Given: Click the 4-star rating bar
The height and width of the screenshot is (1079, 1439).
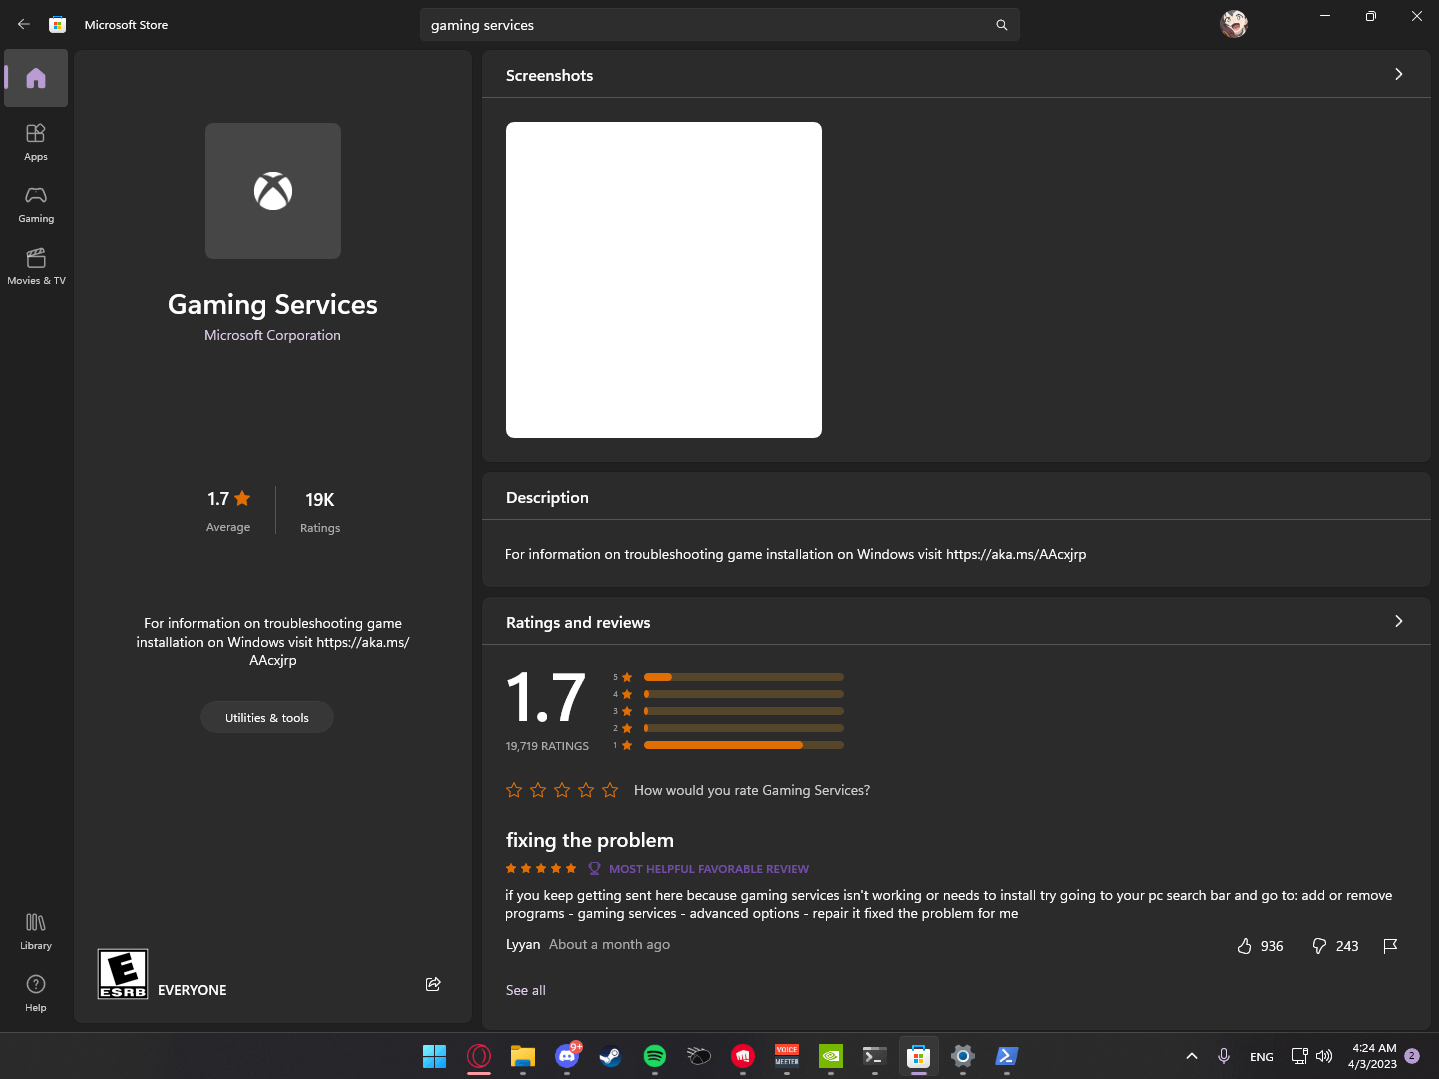Looking at the screenshot, I should point(744,694).
